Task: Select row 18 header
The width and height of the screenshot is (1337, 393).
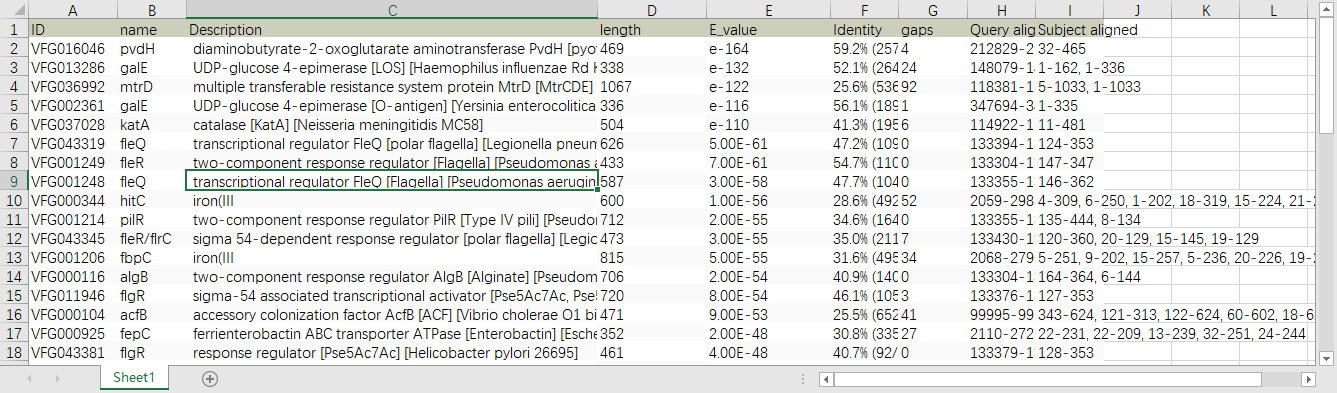Action: [x=14, y=352]
